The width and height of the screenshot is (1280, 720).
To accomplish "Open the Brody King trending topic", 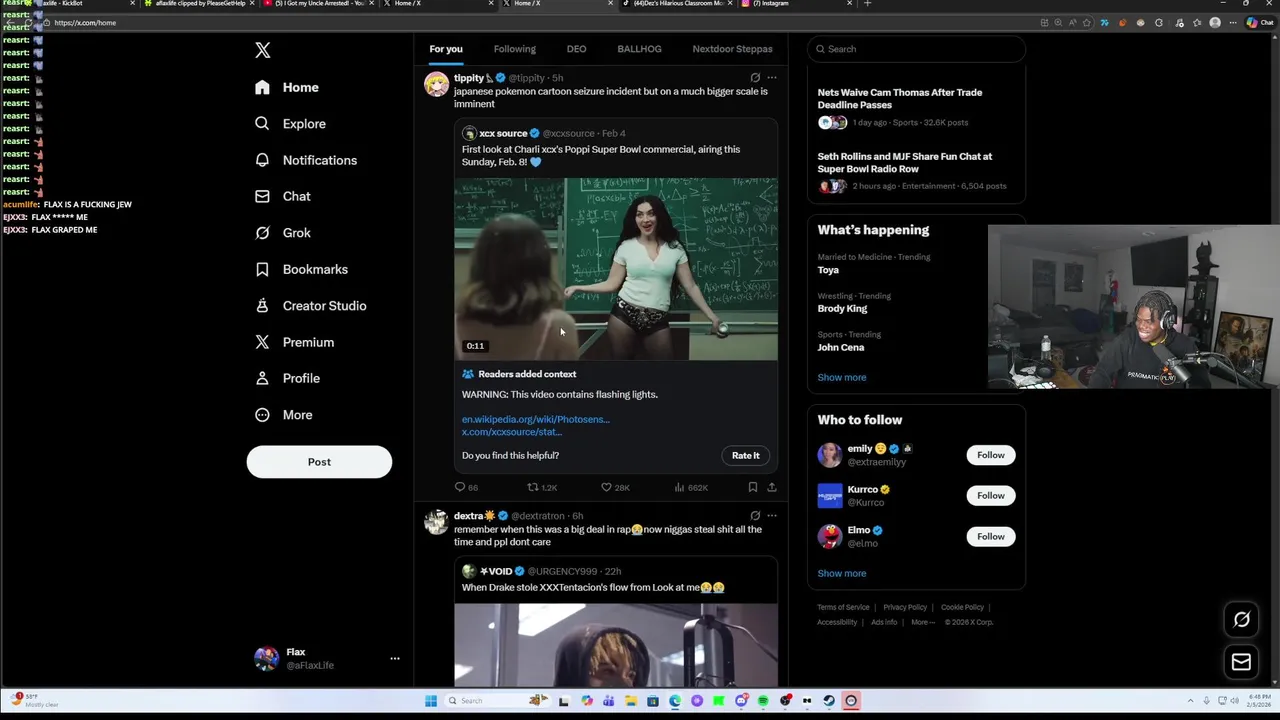I will pos(842,309).
